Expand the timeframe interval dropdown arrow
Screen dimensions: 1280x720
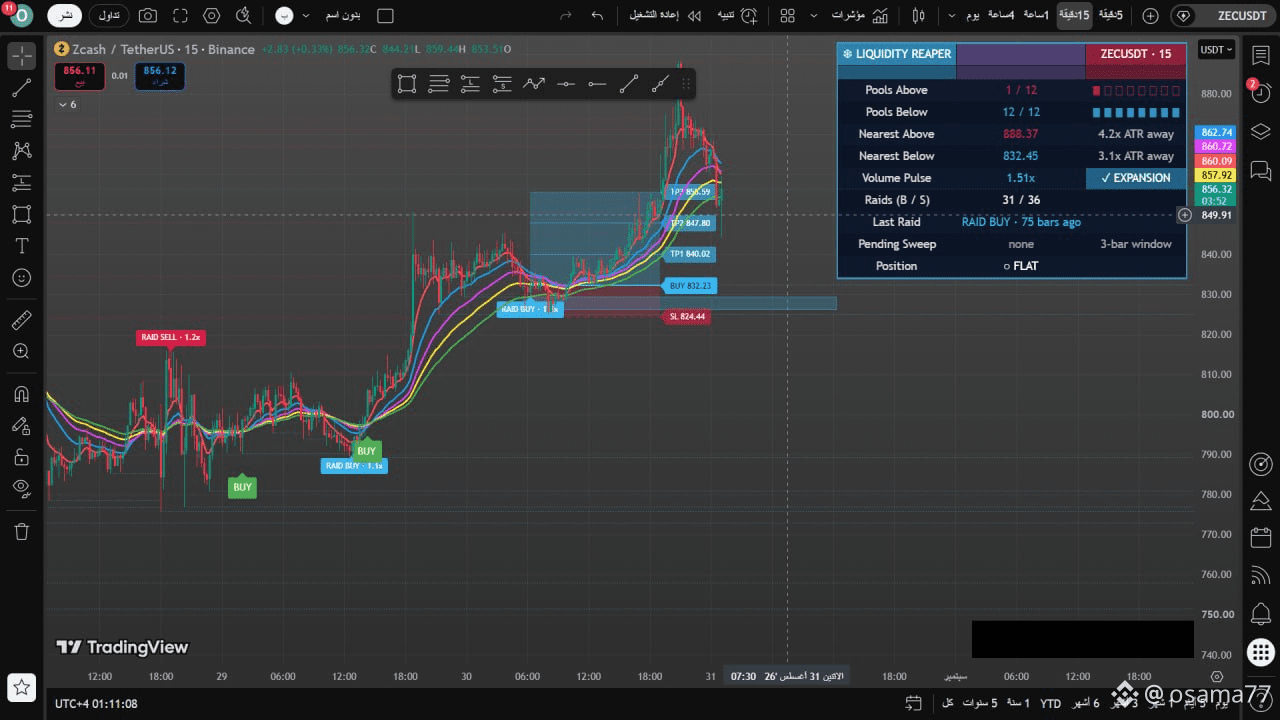950,16
